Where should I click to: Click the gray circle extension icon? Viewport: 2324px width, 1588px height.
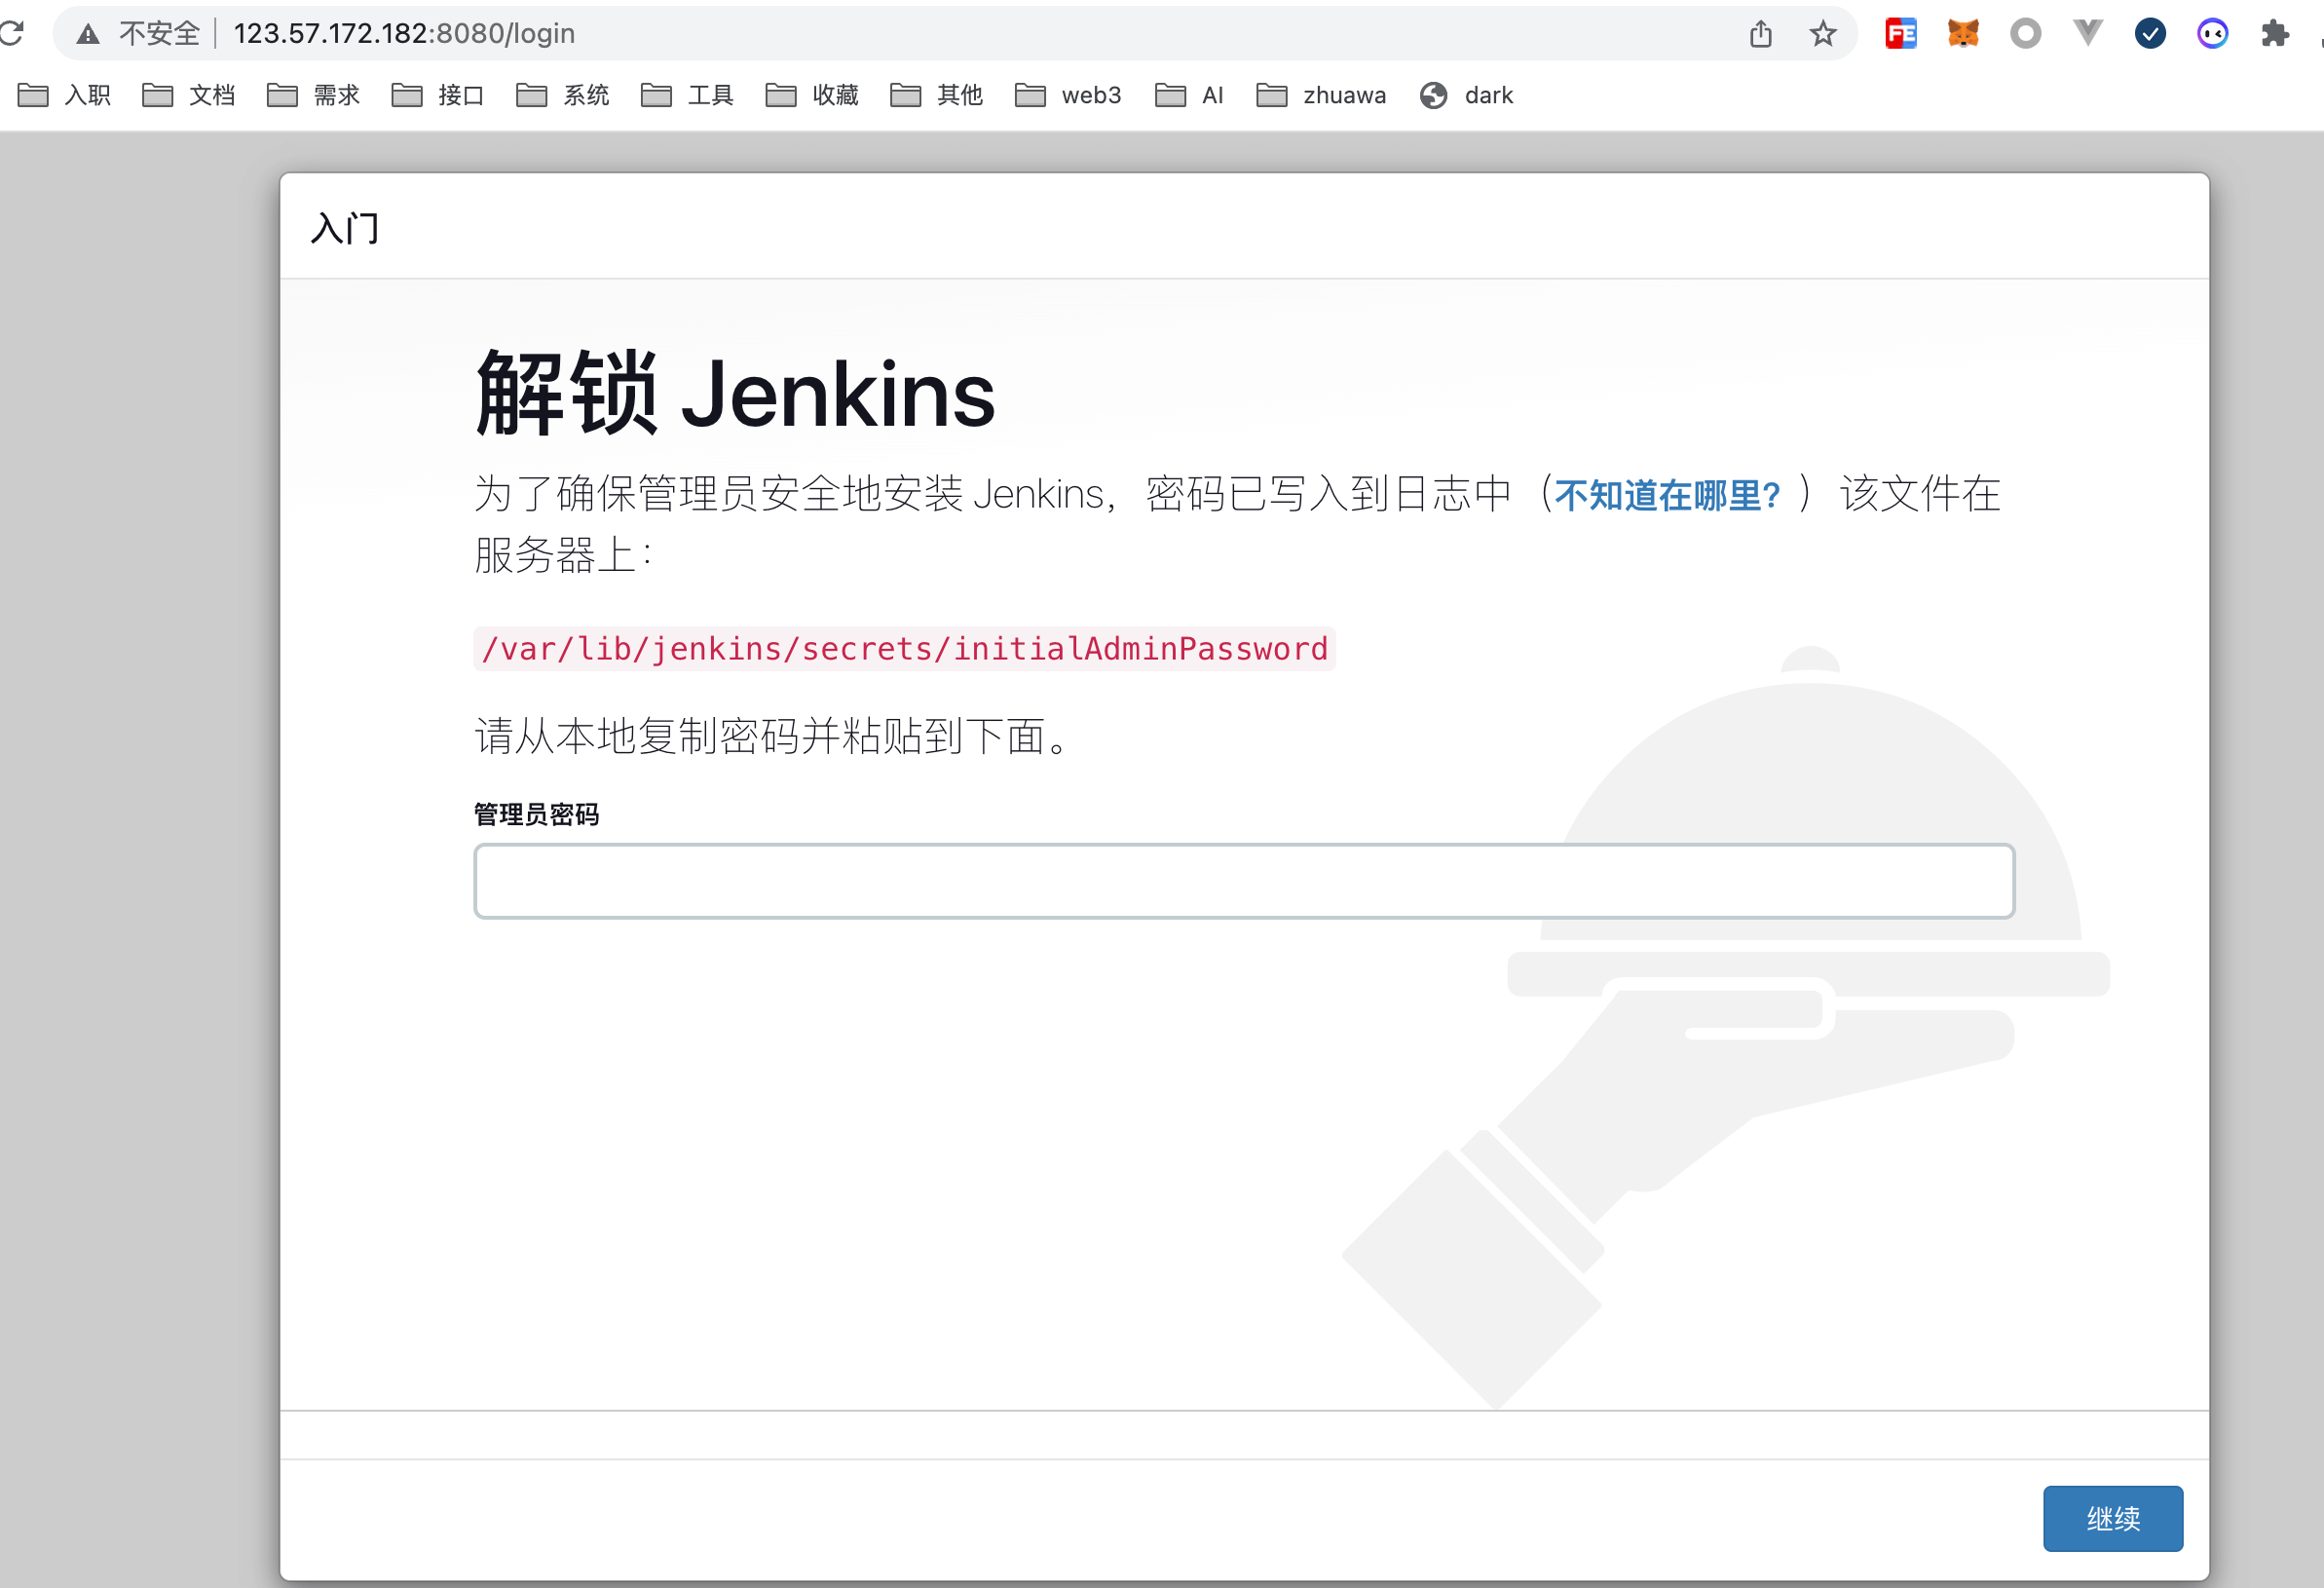click(x=2025, y=34)
